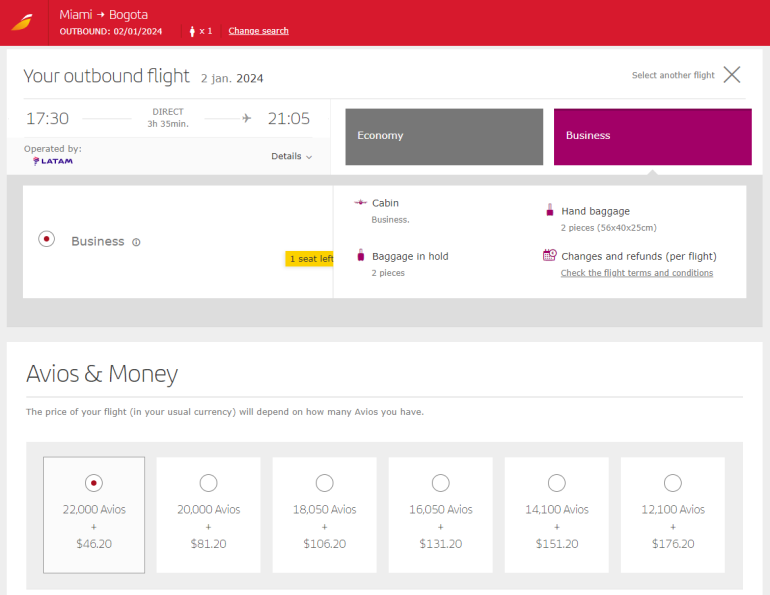
Task: Click the 1 seat left badge
Action: pyautogui.click(x=310, y=259)
